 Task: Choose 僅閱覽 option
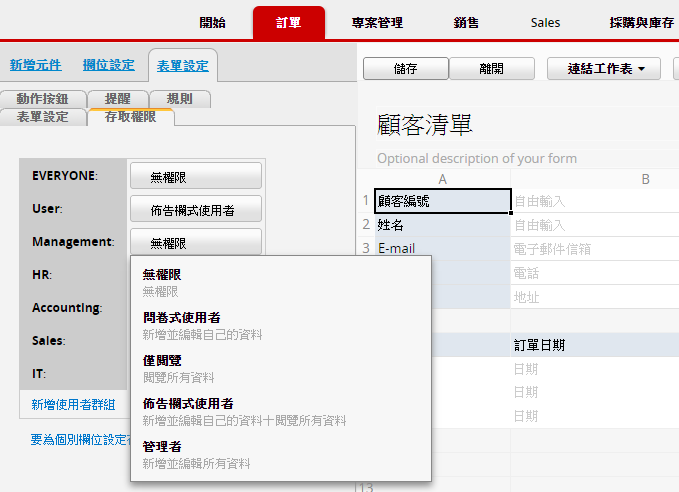click(281, 369)
